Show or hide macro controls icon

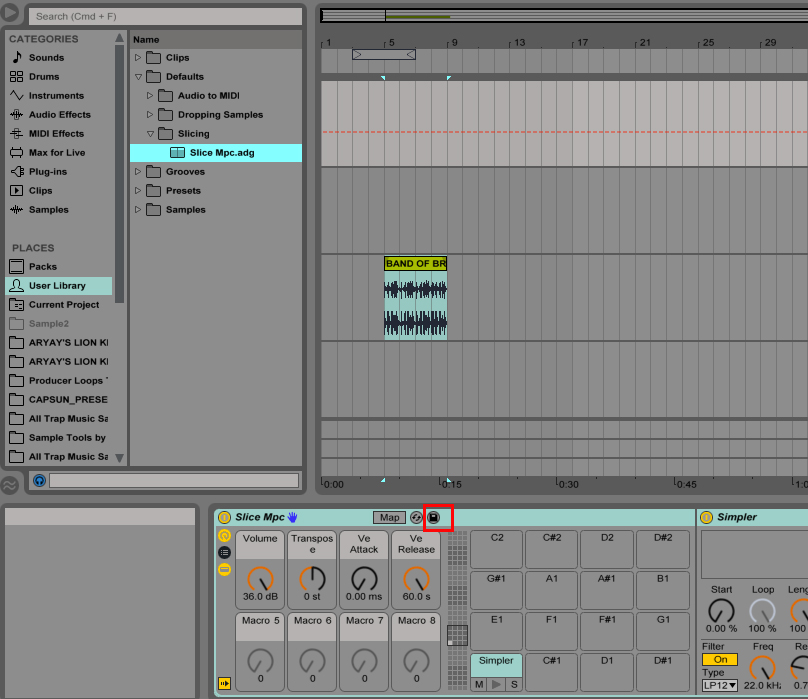pos(224,536)
